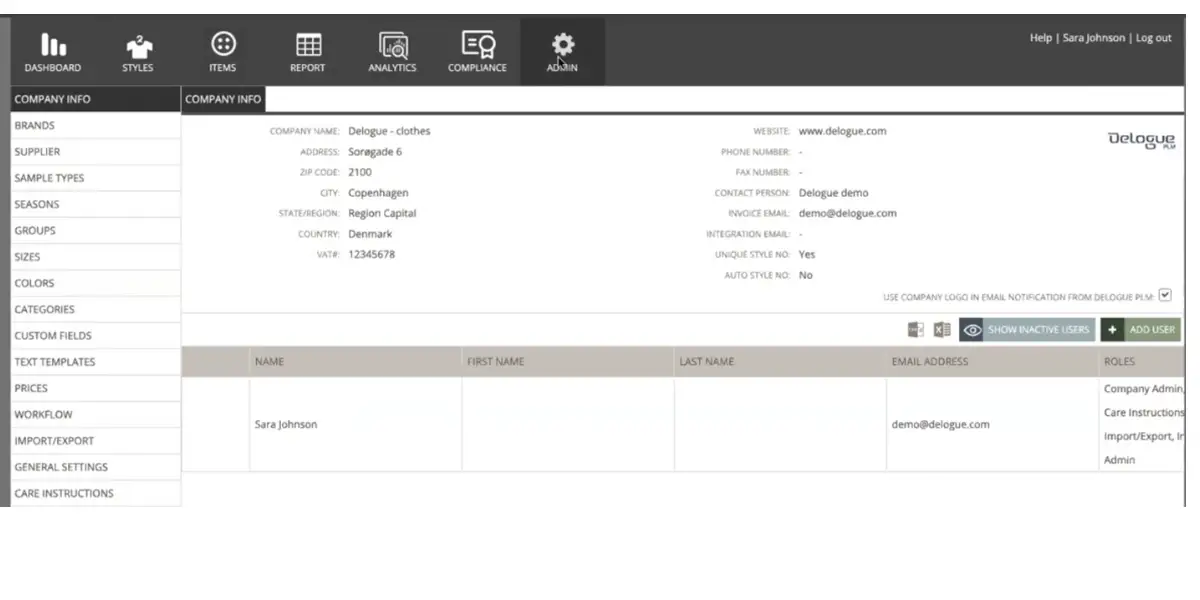Export users with the Excel icon
The width and height of the screenshot is (1200, 600).
pos(941,330)
